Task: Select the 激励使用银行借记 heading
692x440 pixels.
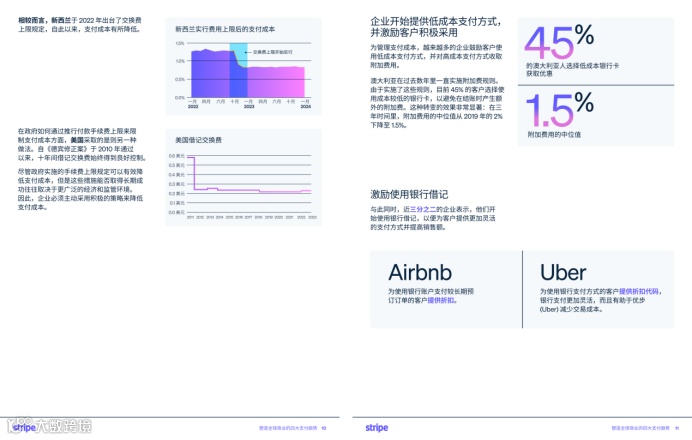Action: [409, 194]
